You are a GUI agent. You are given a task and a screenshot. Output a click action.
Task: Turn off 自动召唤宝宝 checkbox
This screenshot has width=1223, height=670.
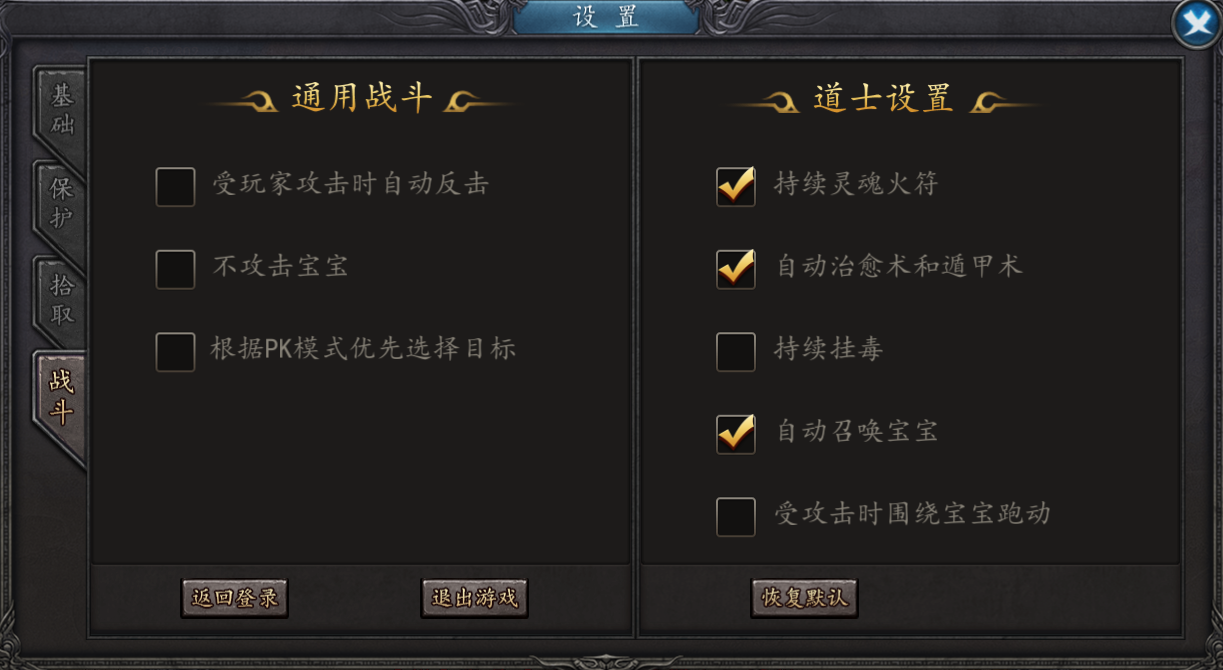[x=736, y=434]
